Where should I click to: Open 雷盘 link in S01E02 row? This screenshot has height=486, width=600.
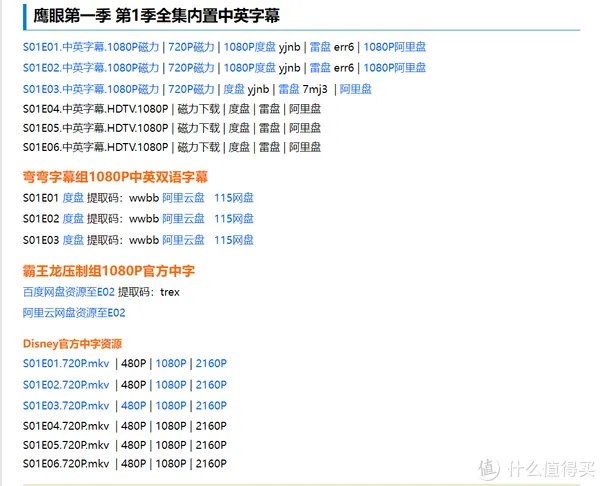tap(320, 68)
